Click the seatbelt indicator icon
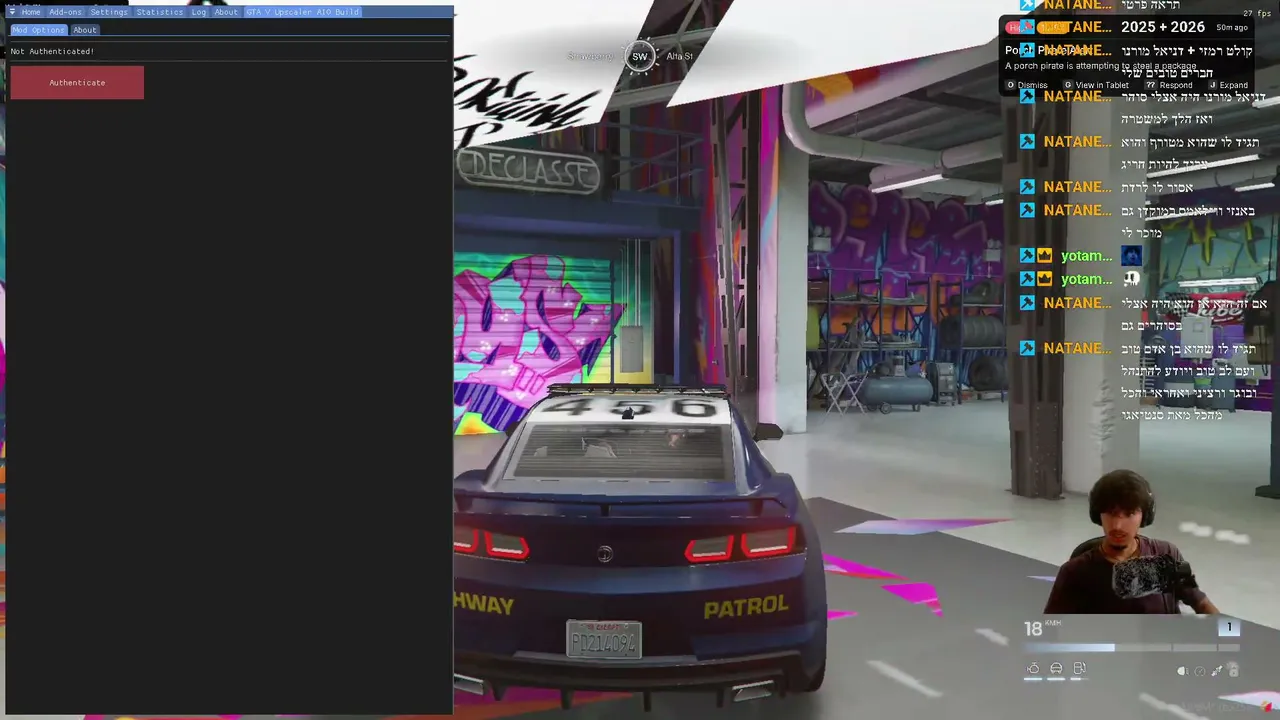1280x720 pixels. [x=1217, y=671]
